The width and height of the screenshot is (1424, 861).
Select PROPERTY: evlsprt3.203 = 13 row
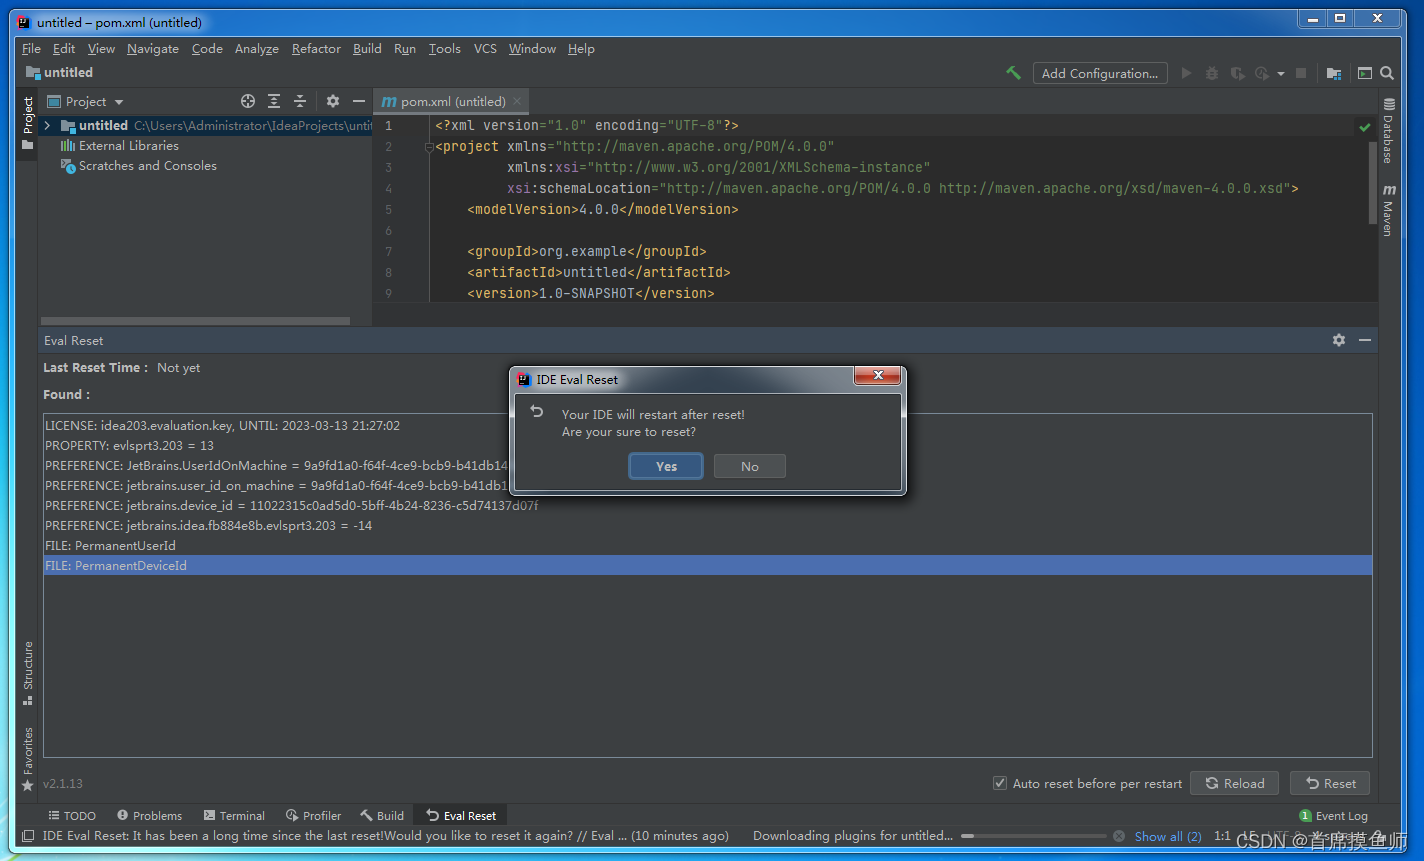[707, 445]
